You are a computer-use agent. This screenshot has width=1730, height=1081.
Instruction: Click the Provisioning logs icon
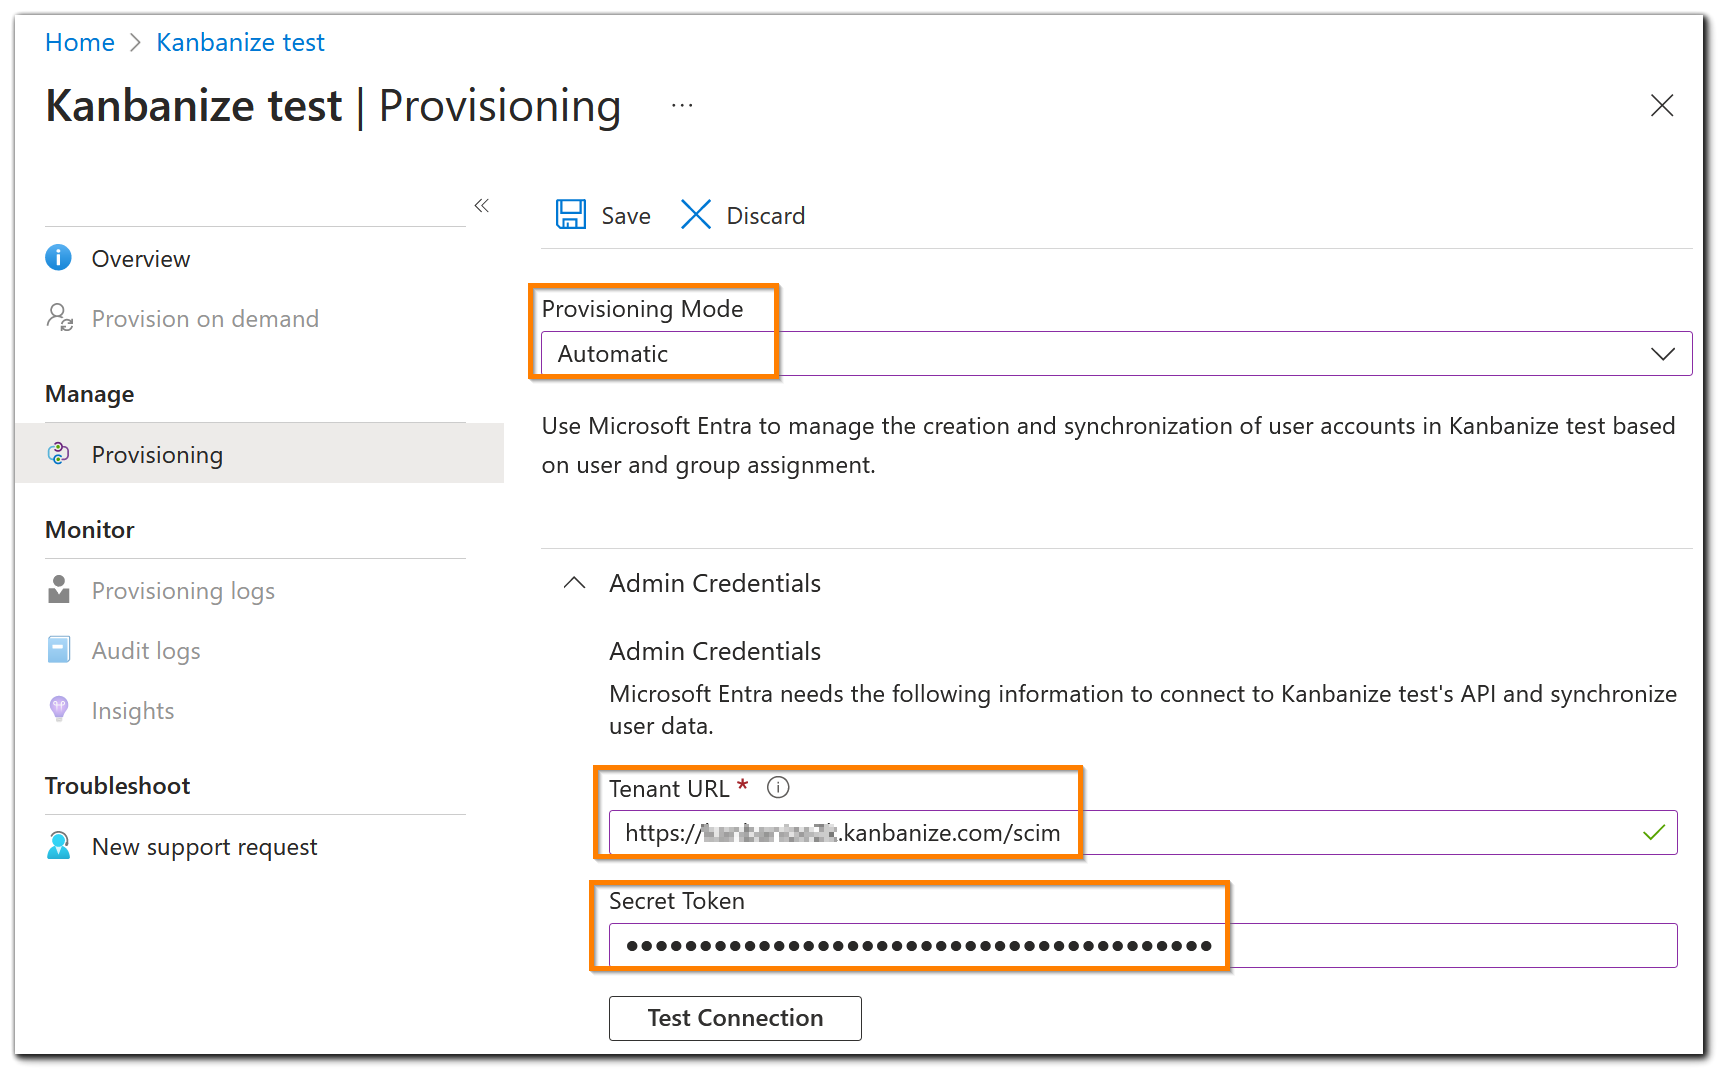click(x=59, y=590)
